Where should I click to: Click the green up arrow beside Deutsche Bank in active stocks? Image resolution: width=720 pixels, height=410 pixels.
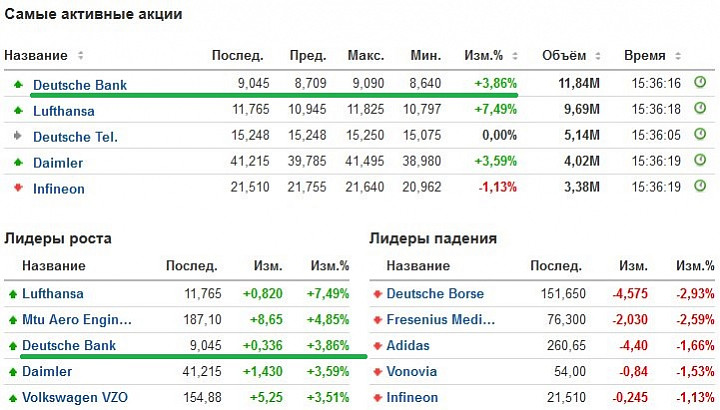coord(18,84)
